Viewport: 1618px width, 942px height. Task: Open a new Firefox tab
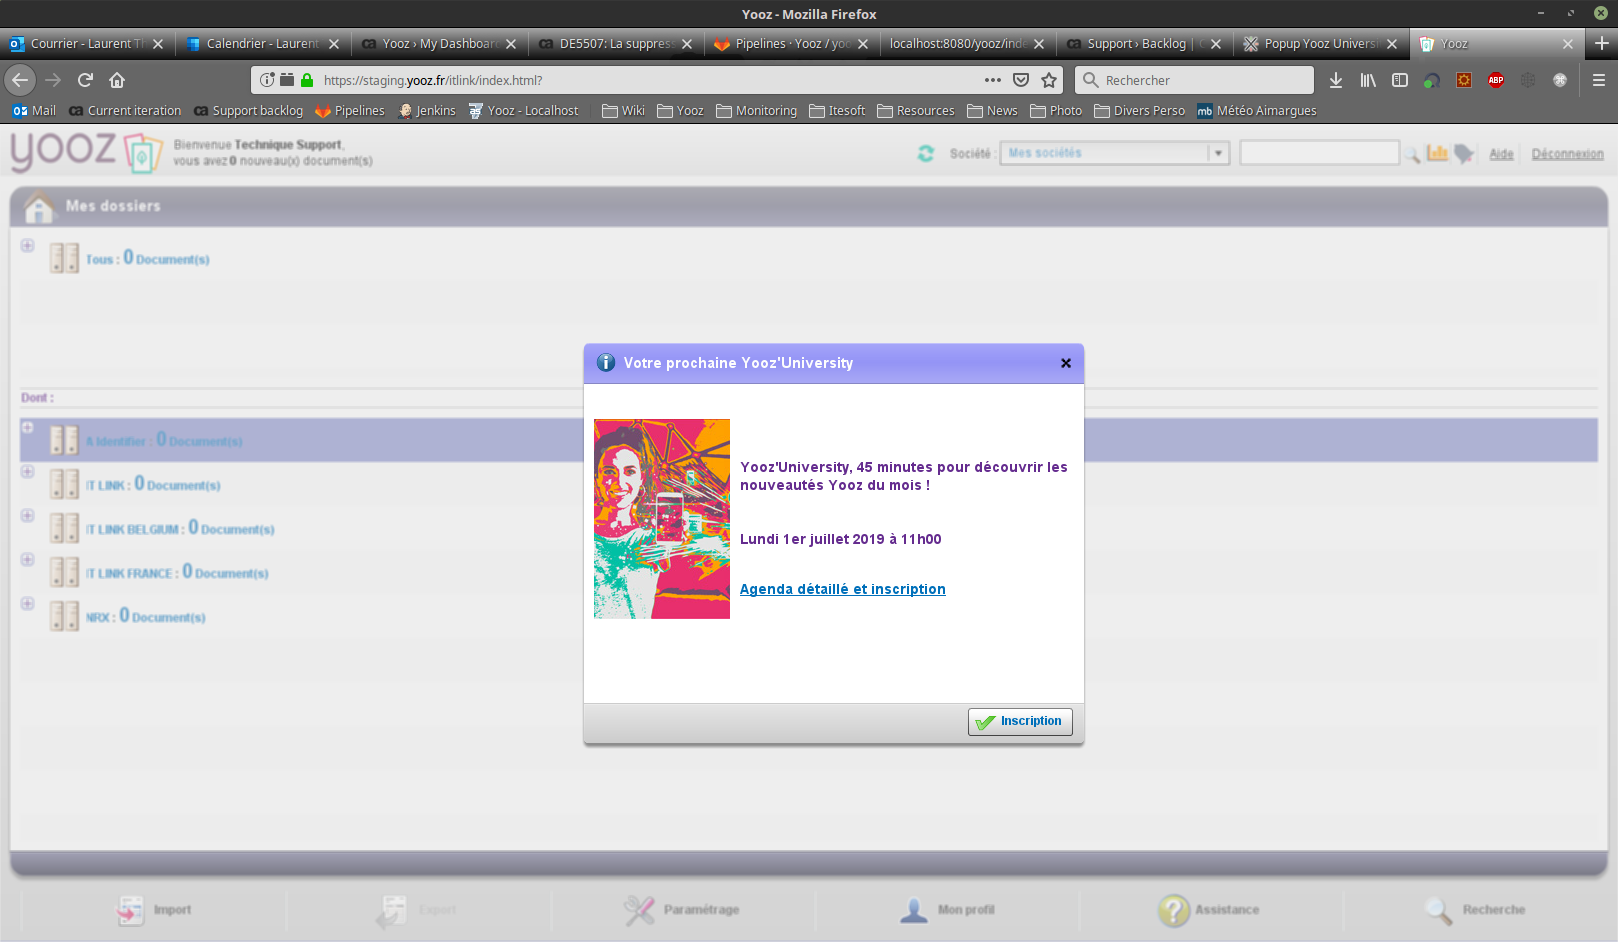coord(1601,44)
